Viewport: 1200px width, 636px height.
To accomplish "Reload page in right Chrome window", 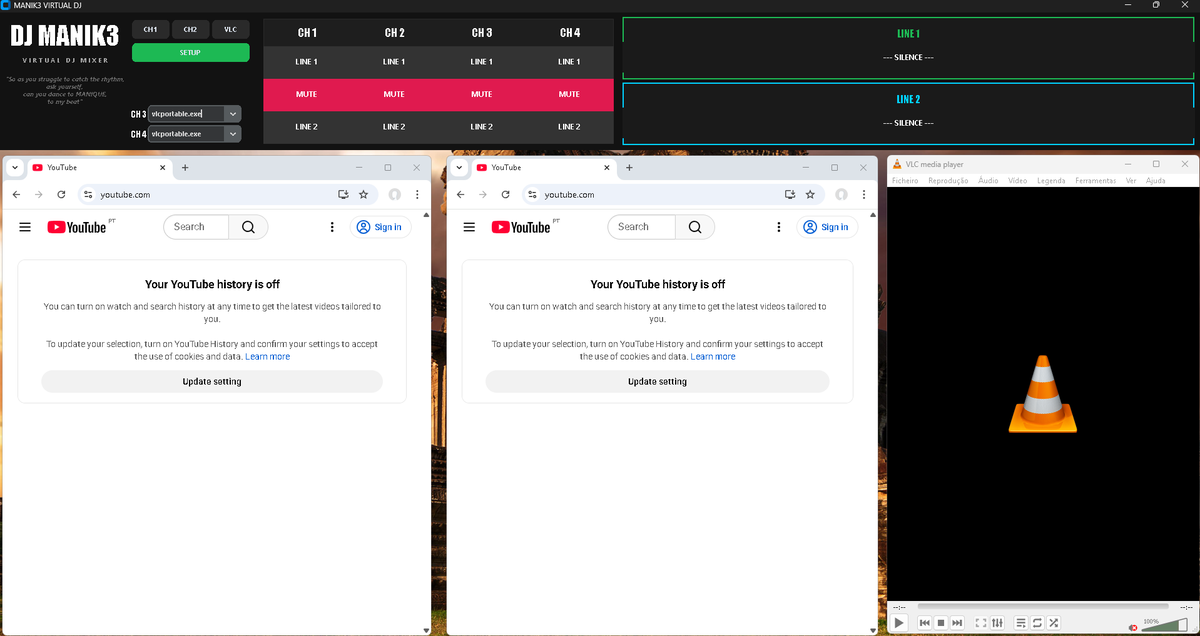I will pyautogui.click(x=505, y=195).
